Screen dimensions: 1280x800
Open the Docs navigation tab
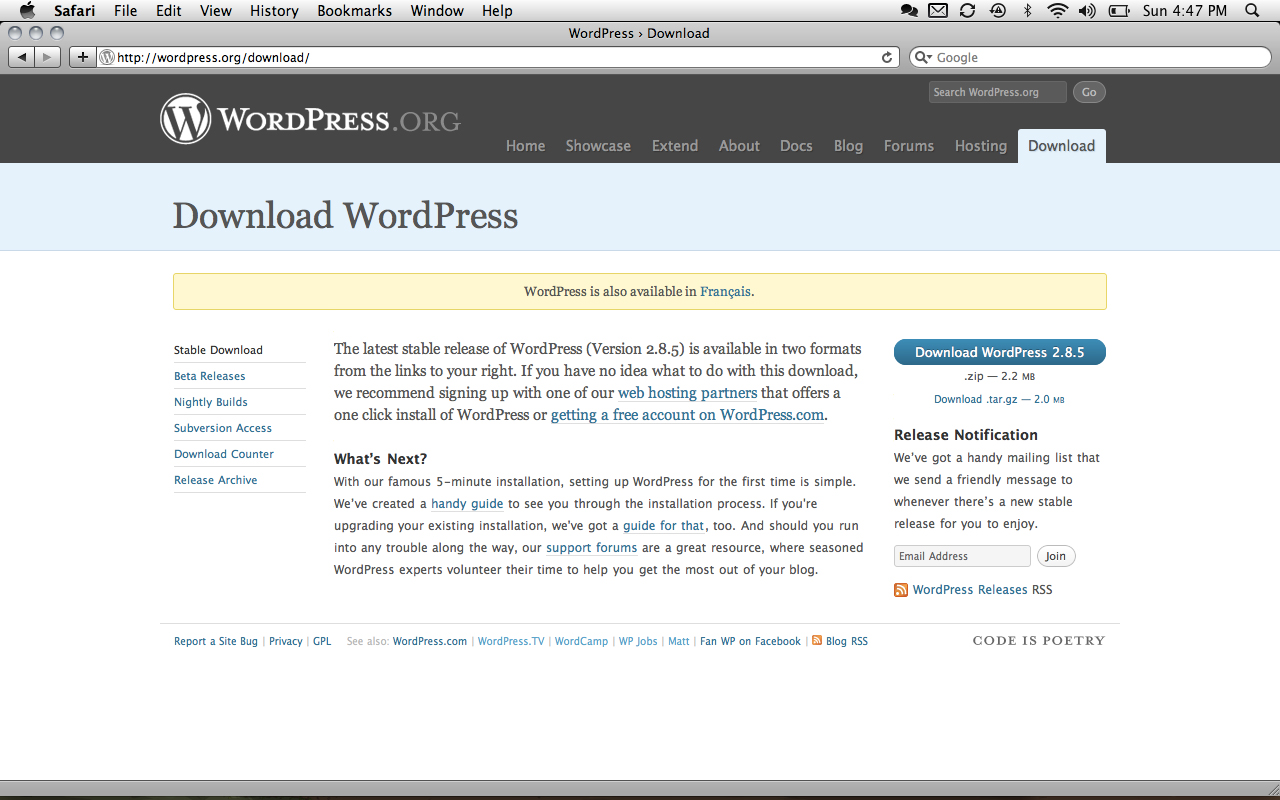tap(796, 146)
